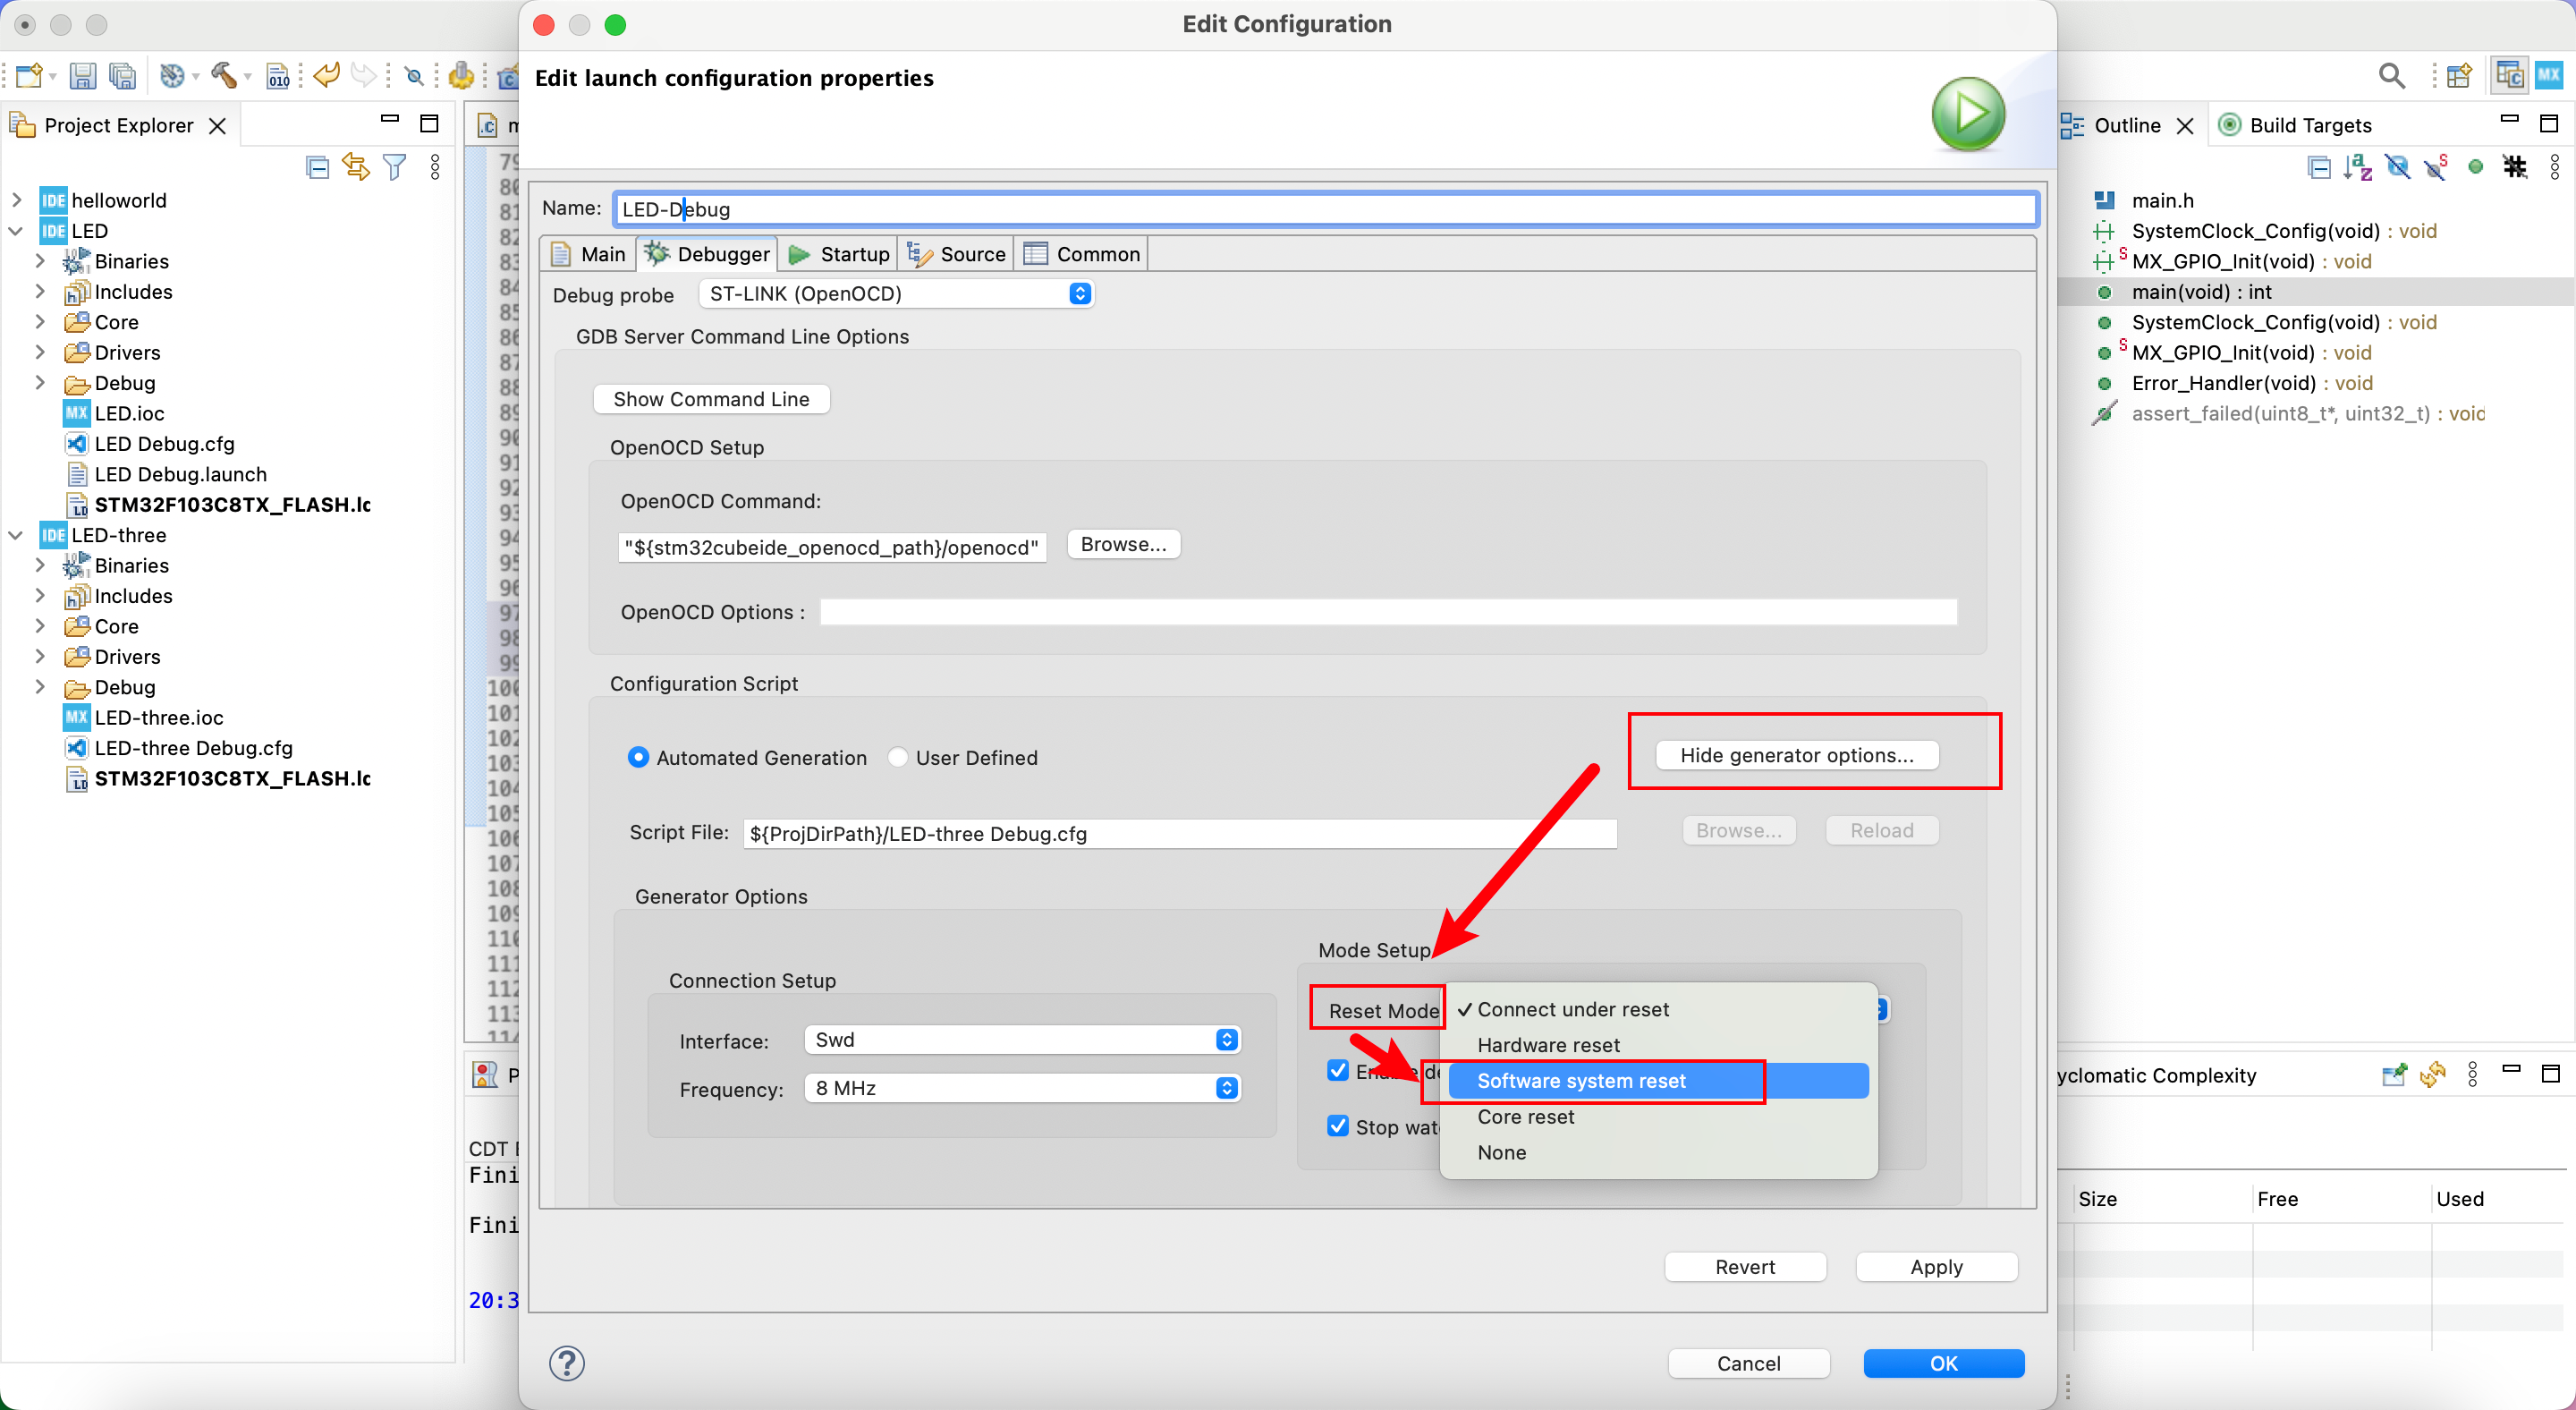Screen dimensions: 2576x1410
Task: Open the Project Explorer filter icon
Action: click(x=395, y=167)
